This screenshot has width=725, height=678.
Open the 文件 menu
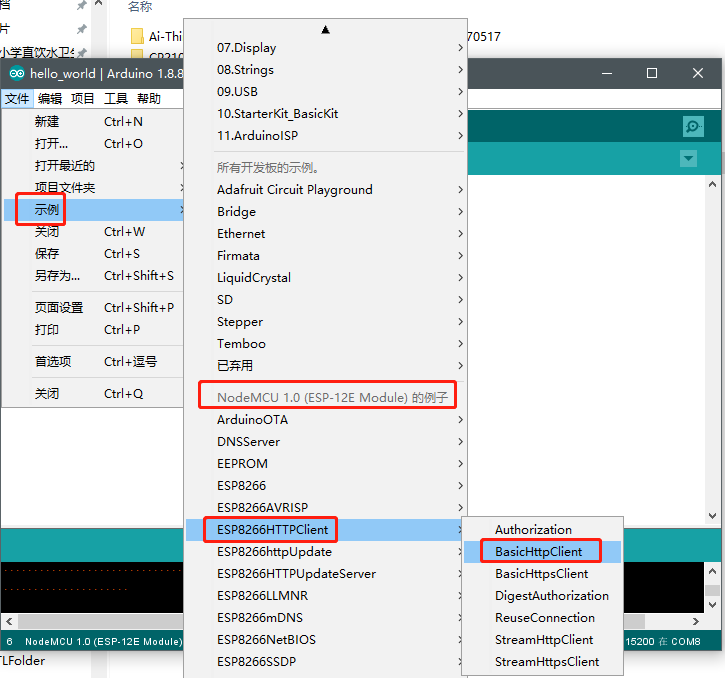17,99
